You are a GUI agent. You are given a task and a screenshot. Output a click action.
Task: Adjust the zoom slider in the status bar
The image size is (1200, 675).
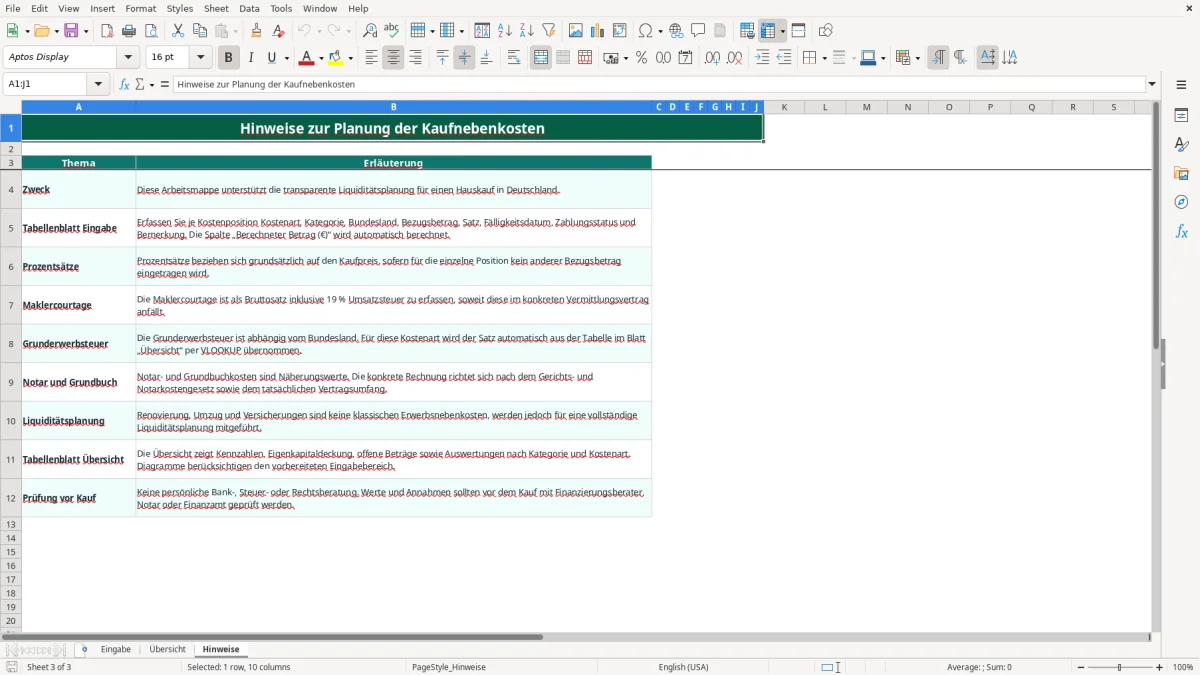(1119, 667)
